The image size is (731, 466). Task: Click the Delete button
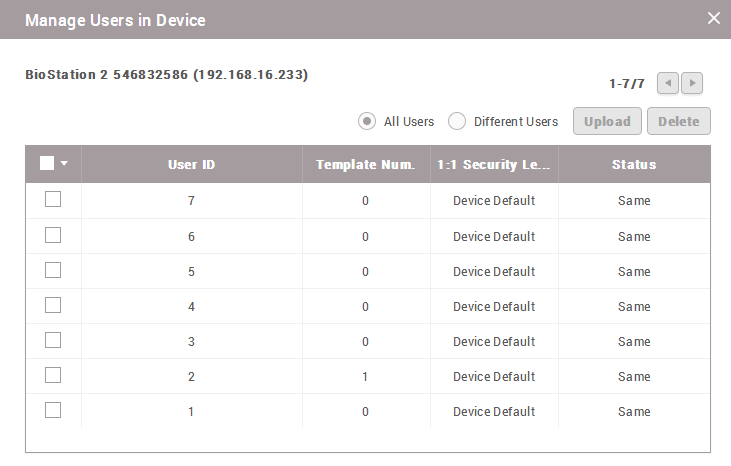pyautogui.click(x=679, y=121)
